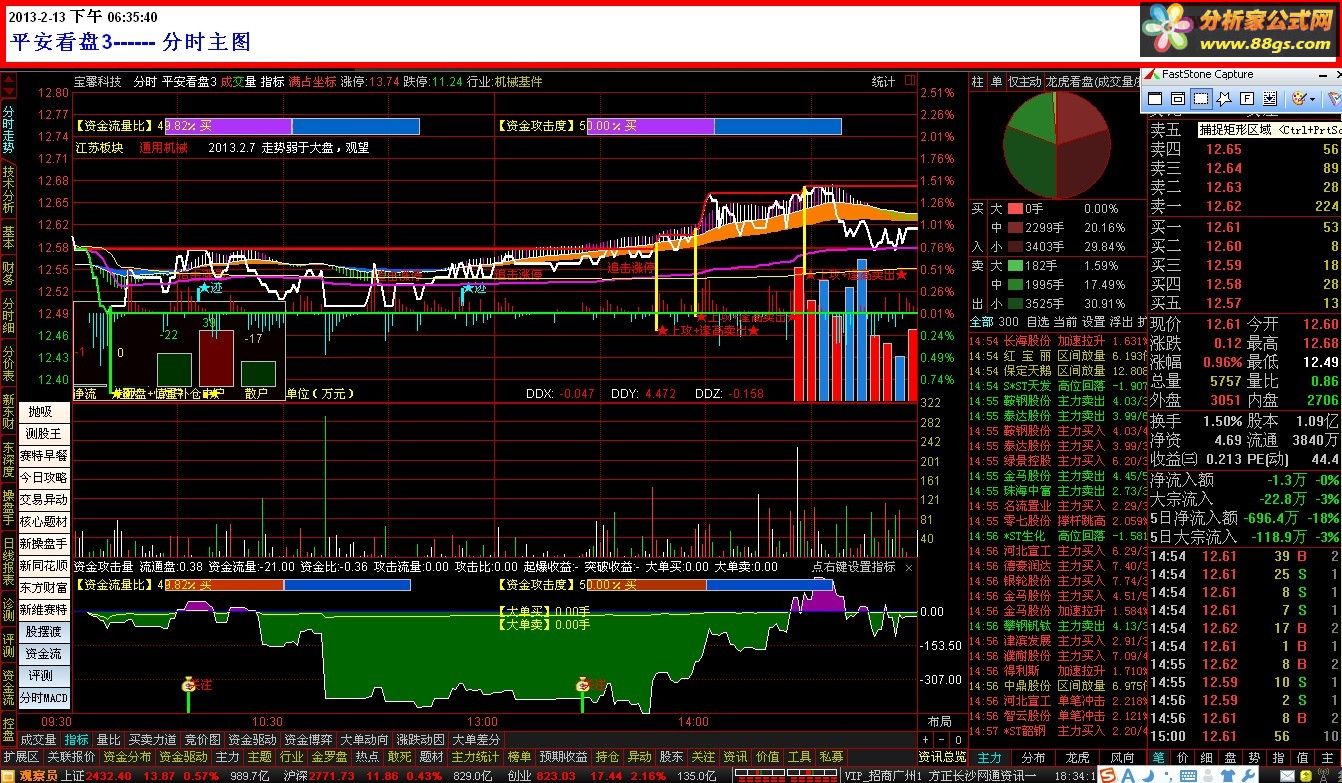
Task: Click the 笔 tick detail tab
Action: click(1158, 757)
